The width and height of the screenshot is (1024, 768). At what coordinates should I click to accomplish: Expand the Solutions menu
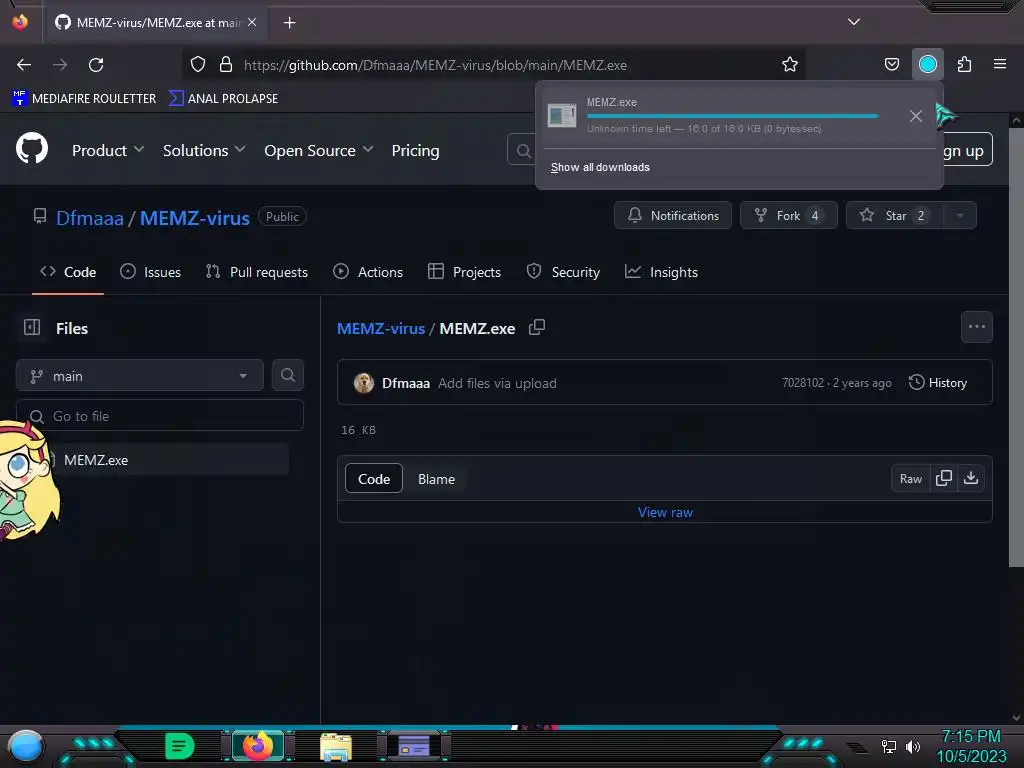click(204, 150)
